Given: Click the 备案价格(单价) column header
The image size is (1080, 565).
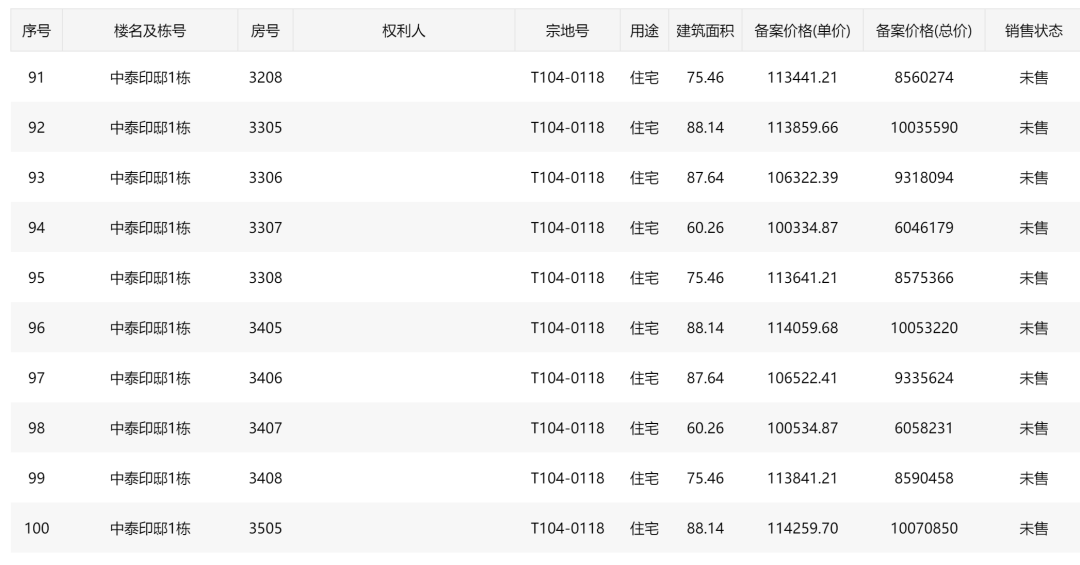Looking at the screenshot, I should (802, 31).
